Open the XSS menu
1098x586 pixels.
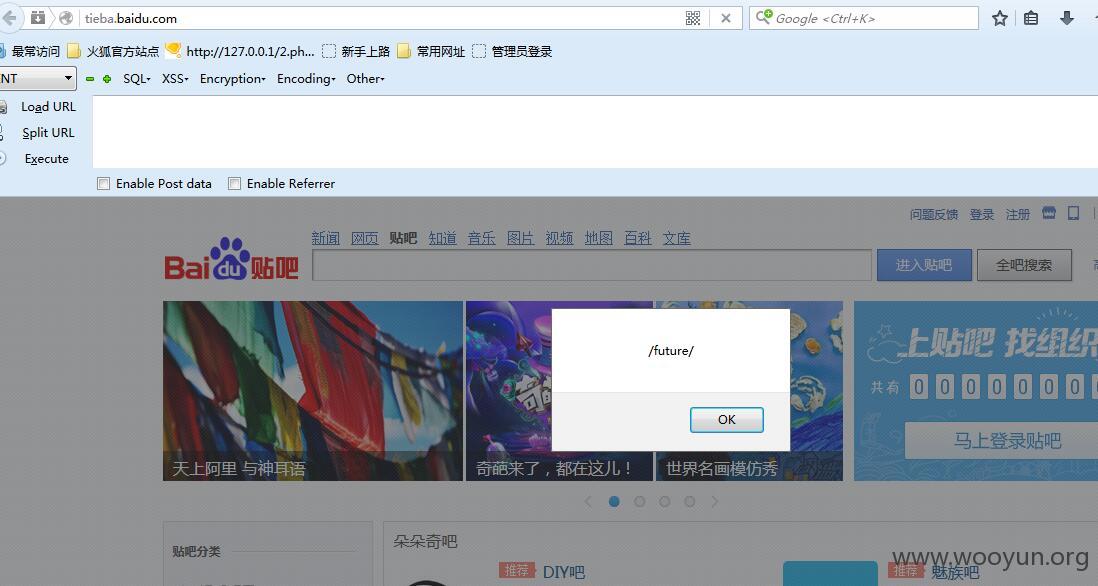pyautogui.click(x=175, y=78)
